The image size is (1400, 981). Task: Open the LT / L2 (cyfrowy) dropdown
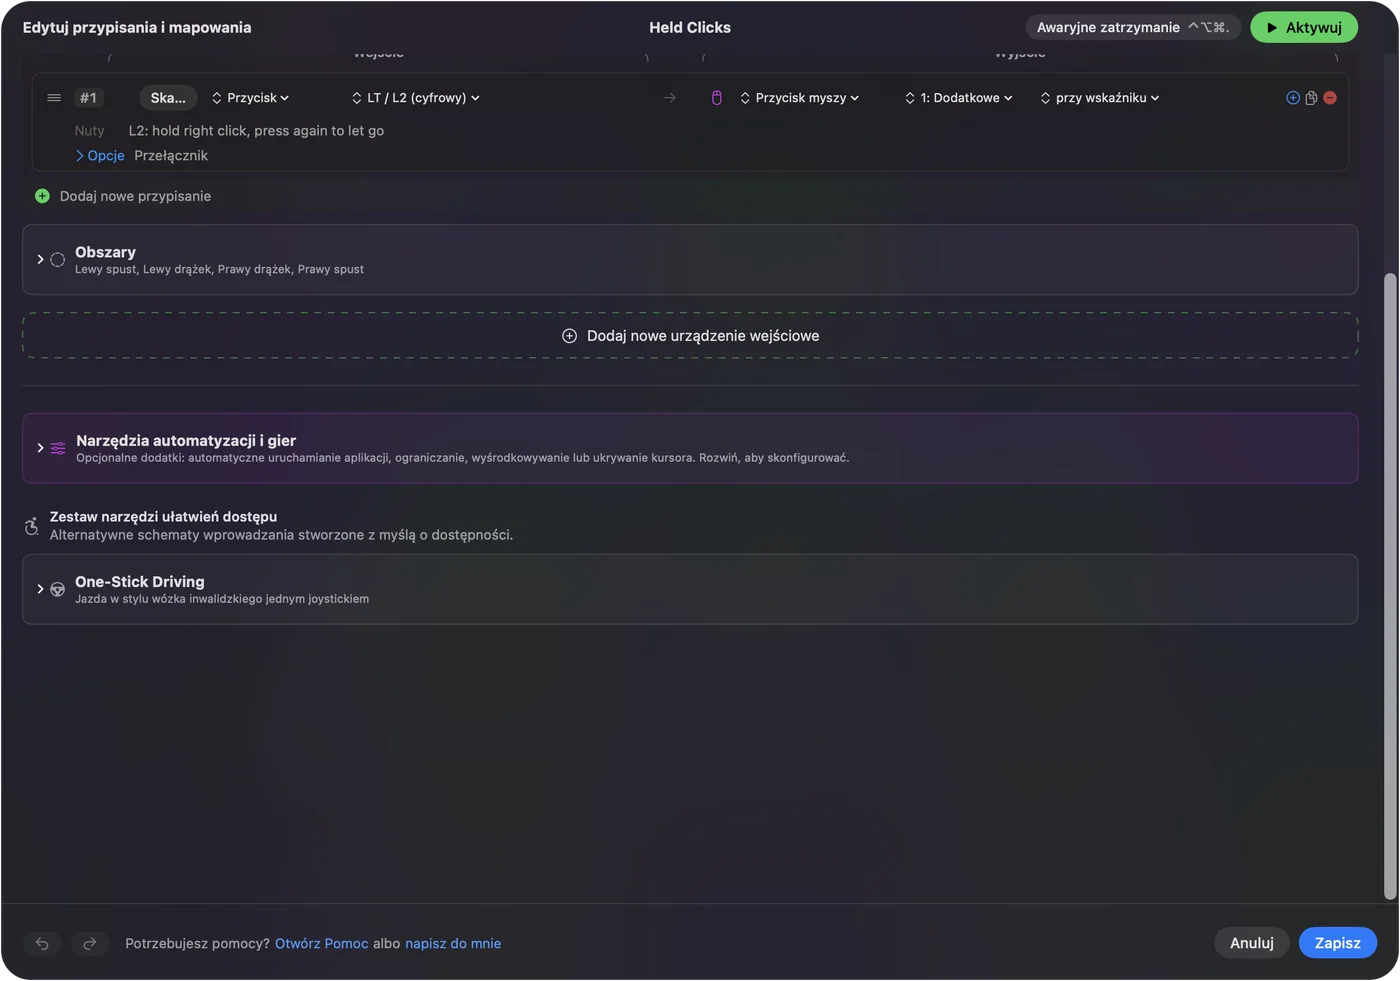click(415, 98)
